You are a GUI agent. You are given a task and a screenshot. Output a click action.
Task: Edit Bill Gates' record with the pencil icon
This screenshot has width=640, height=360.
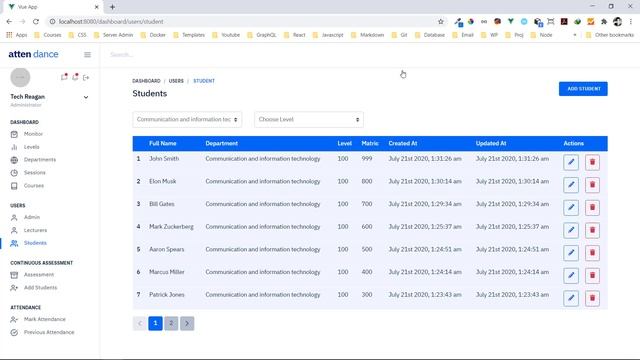pyautogui.click(x=571, y=207)
